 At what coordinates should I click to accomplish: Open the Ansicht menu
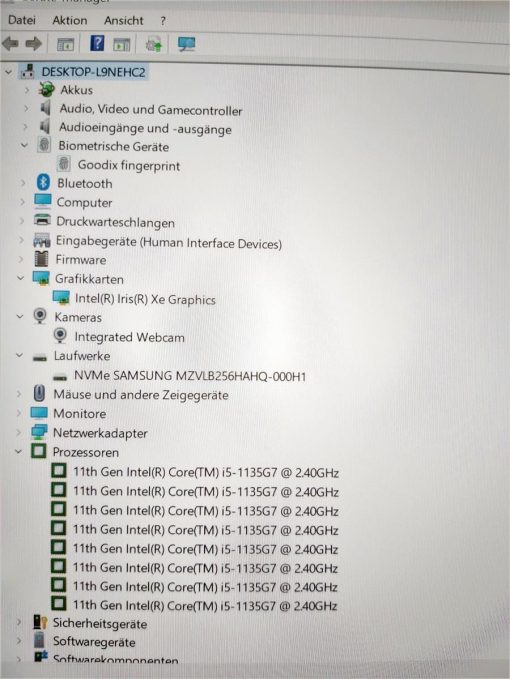coord(123,20)
